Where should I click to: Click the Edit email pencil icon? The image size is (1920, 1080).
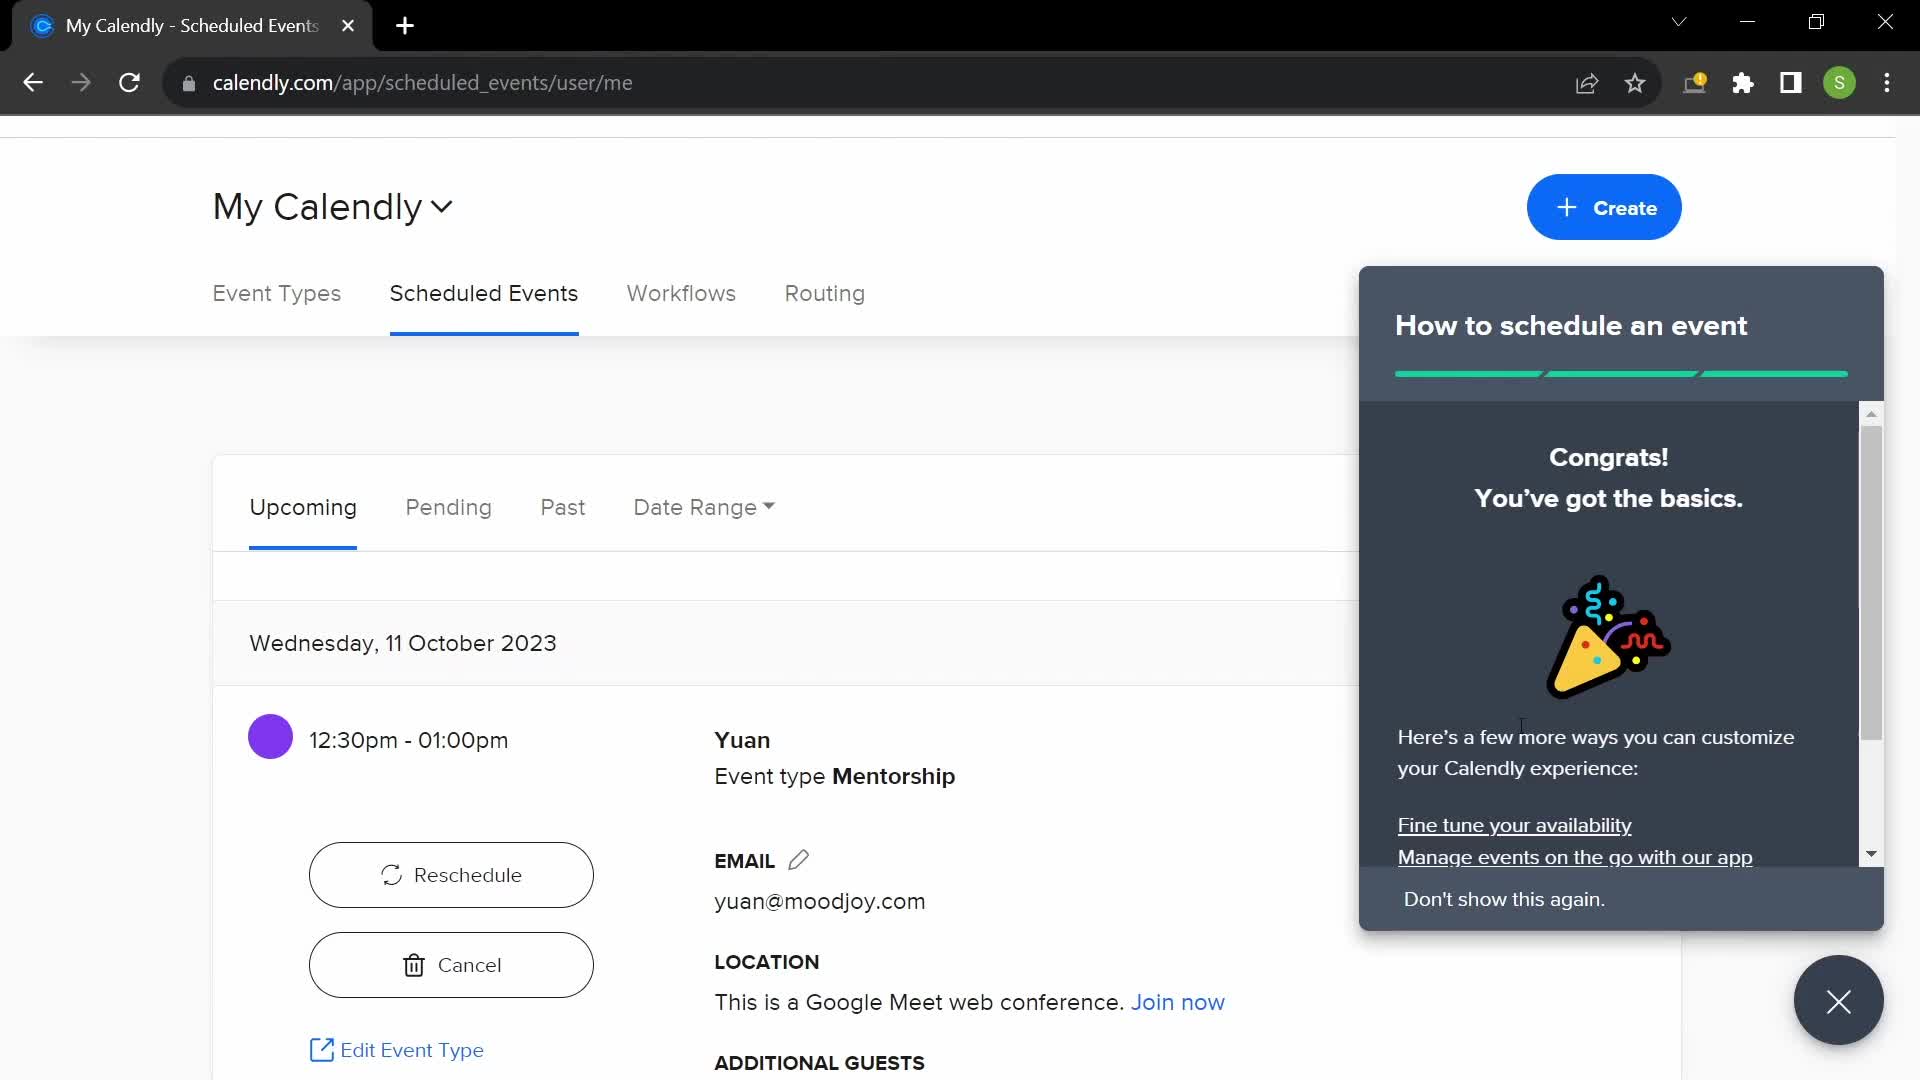coord(798,860)
